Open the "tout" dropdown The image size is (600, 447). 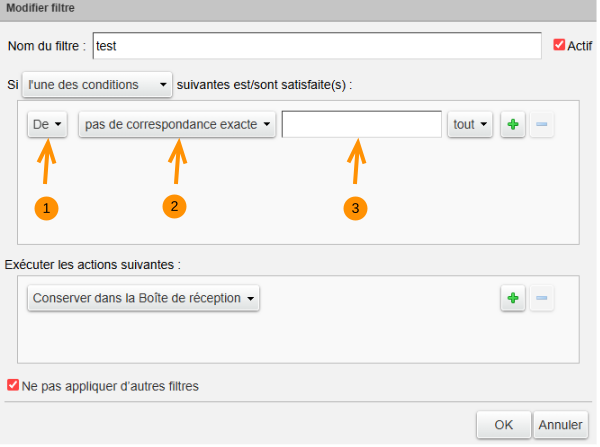pos(470,125)
